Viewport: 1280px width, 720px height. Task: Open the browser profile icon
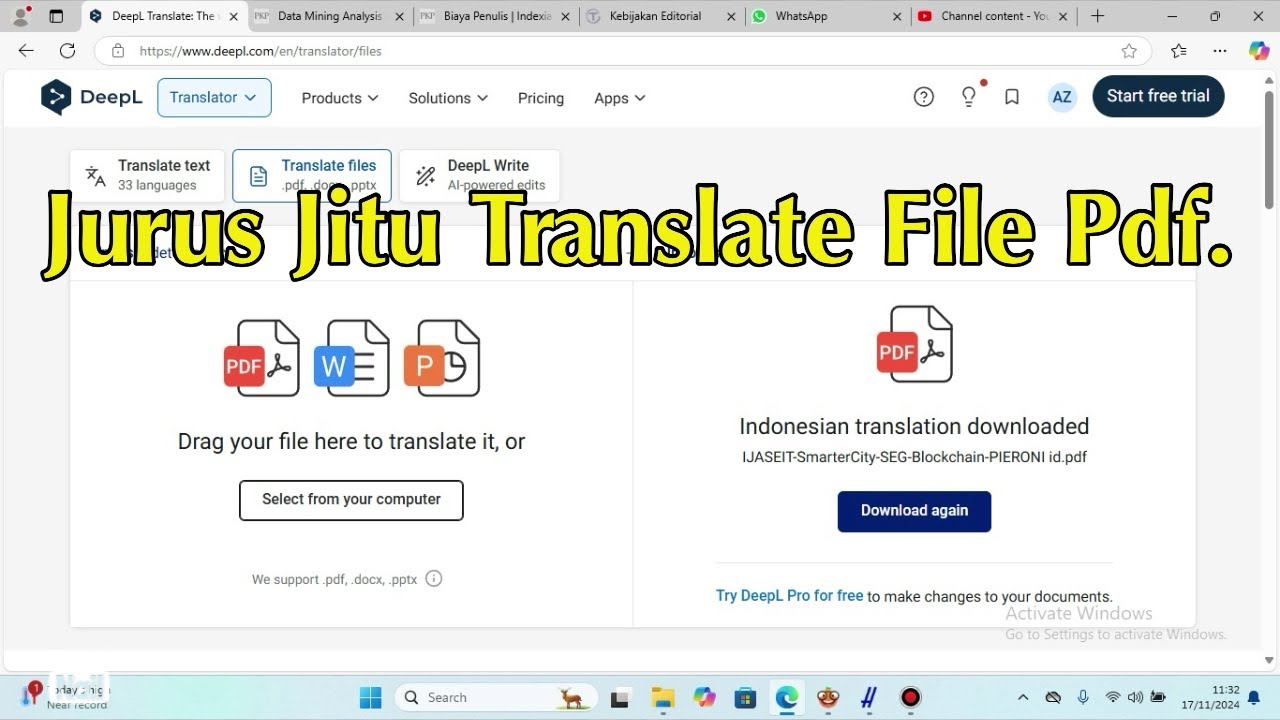[20, 16]
